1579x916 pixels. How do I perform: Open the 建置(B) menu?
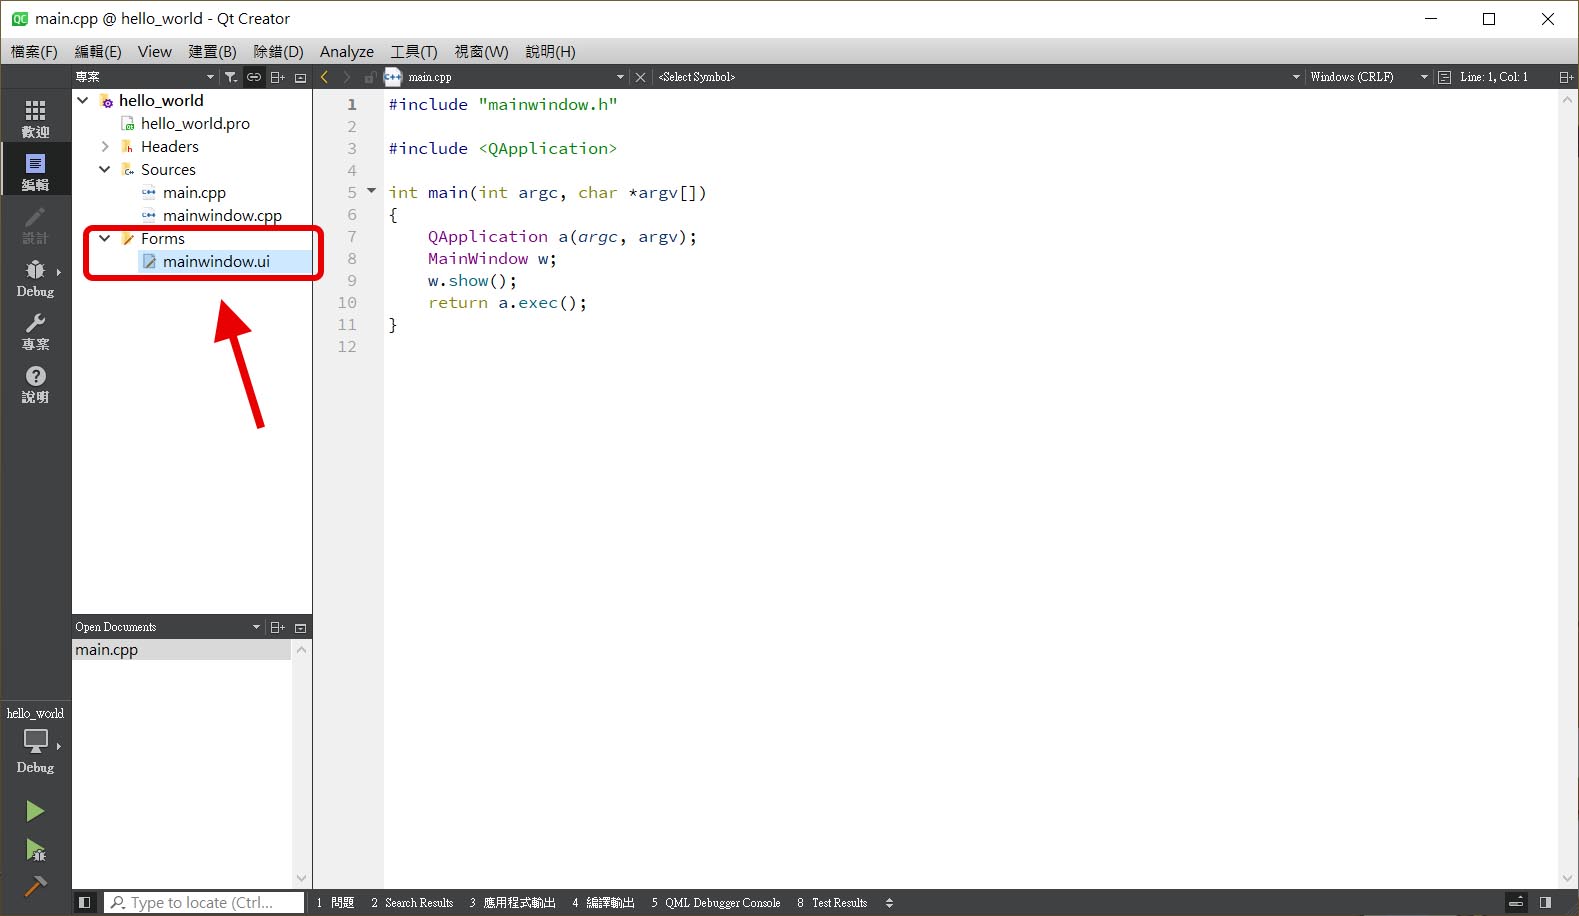pyautogui.click(x=213, y=51)
